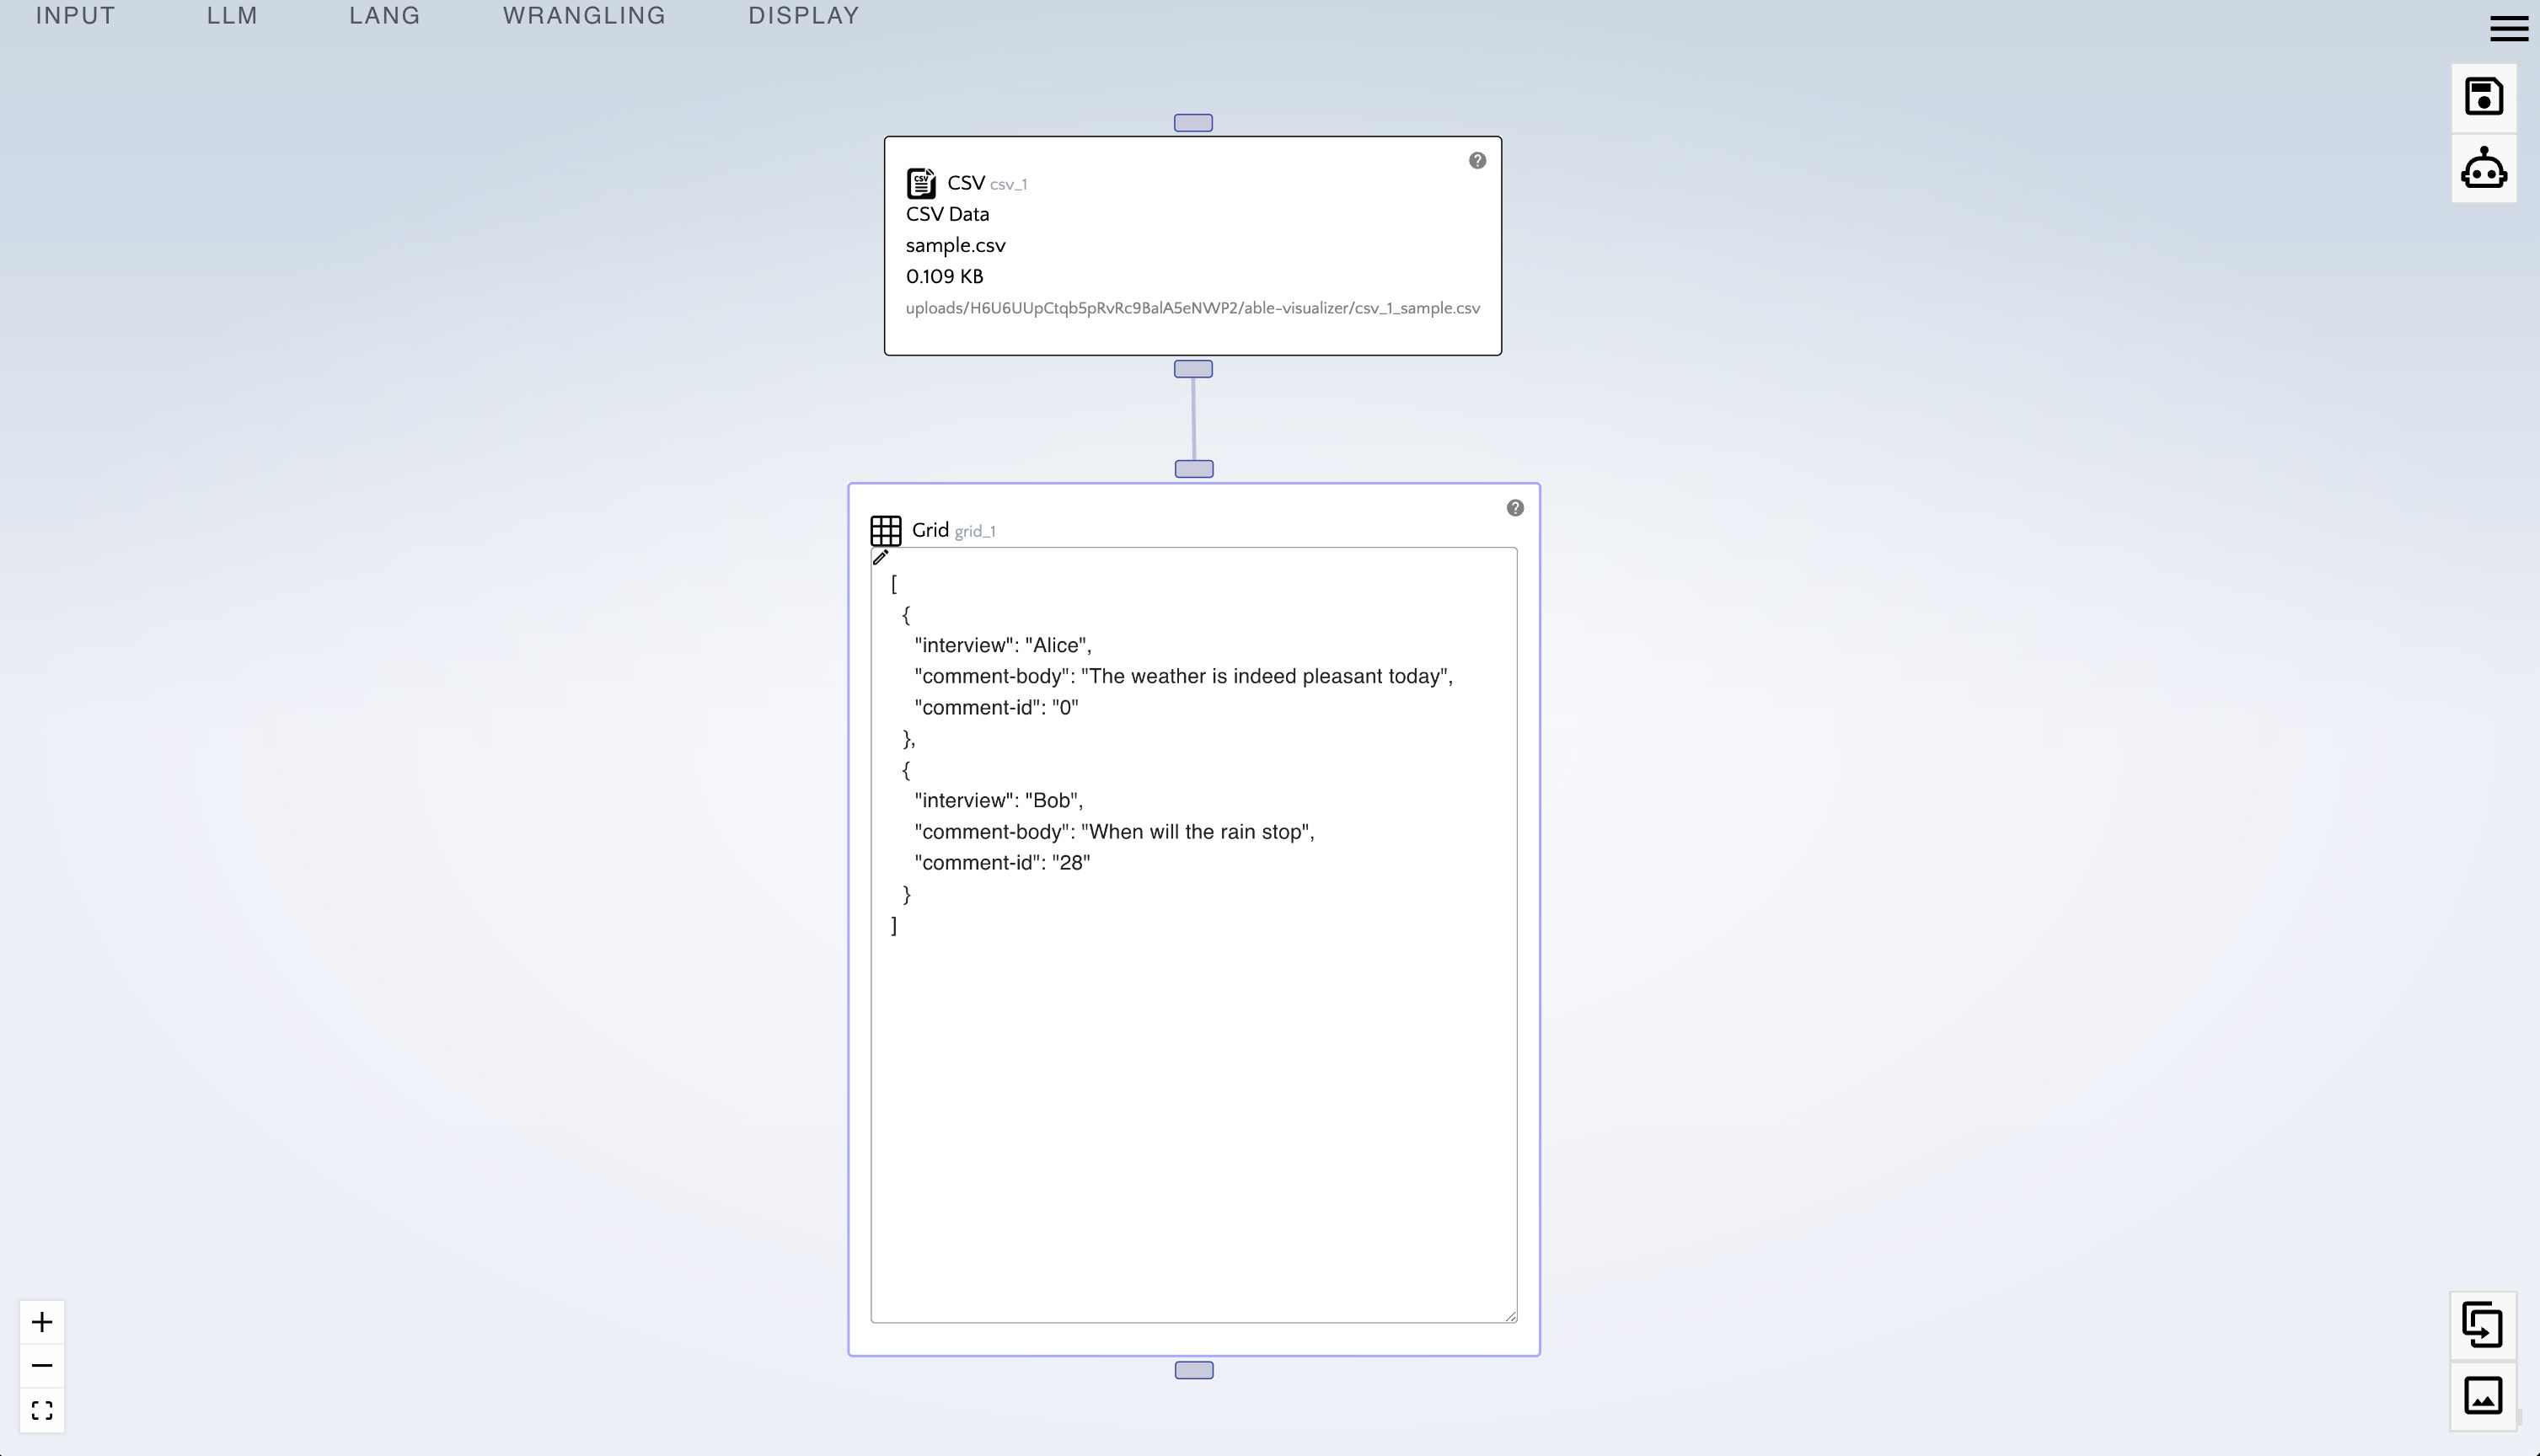The height and width of the screenshot is (1456, 2540).
Task: Fit view to screen
Action: point(42,1410)
